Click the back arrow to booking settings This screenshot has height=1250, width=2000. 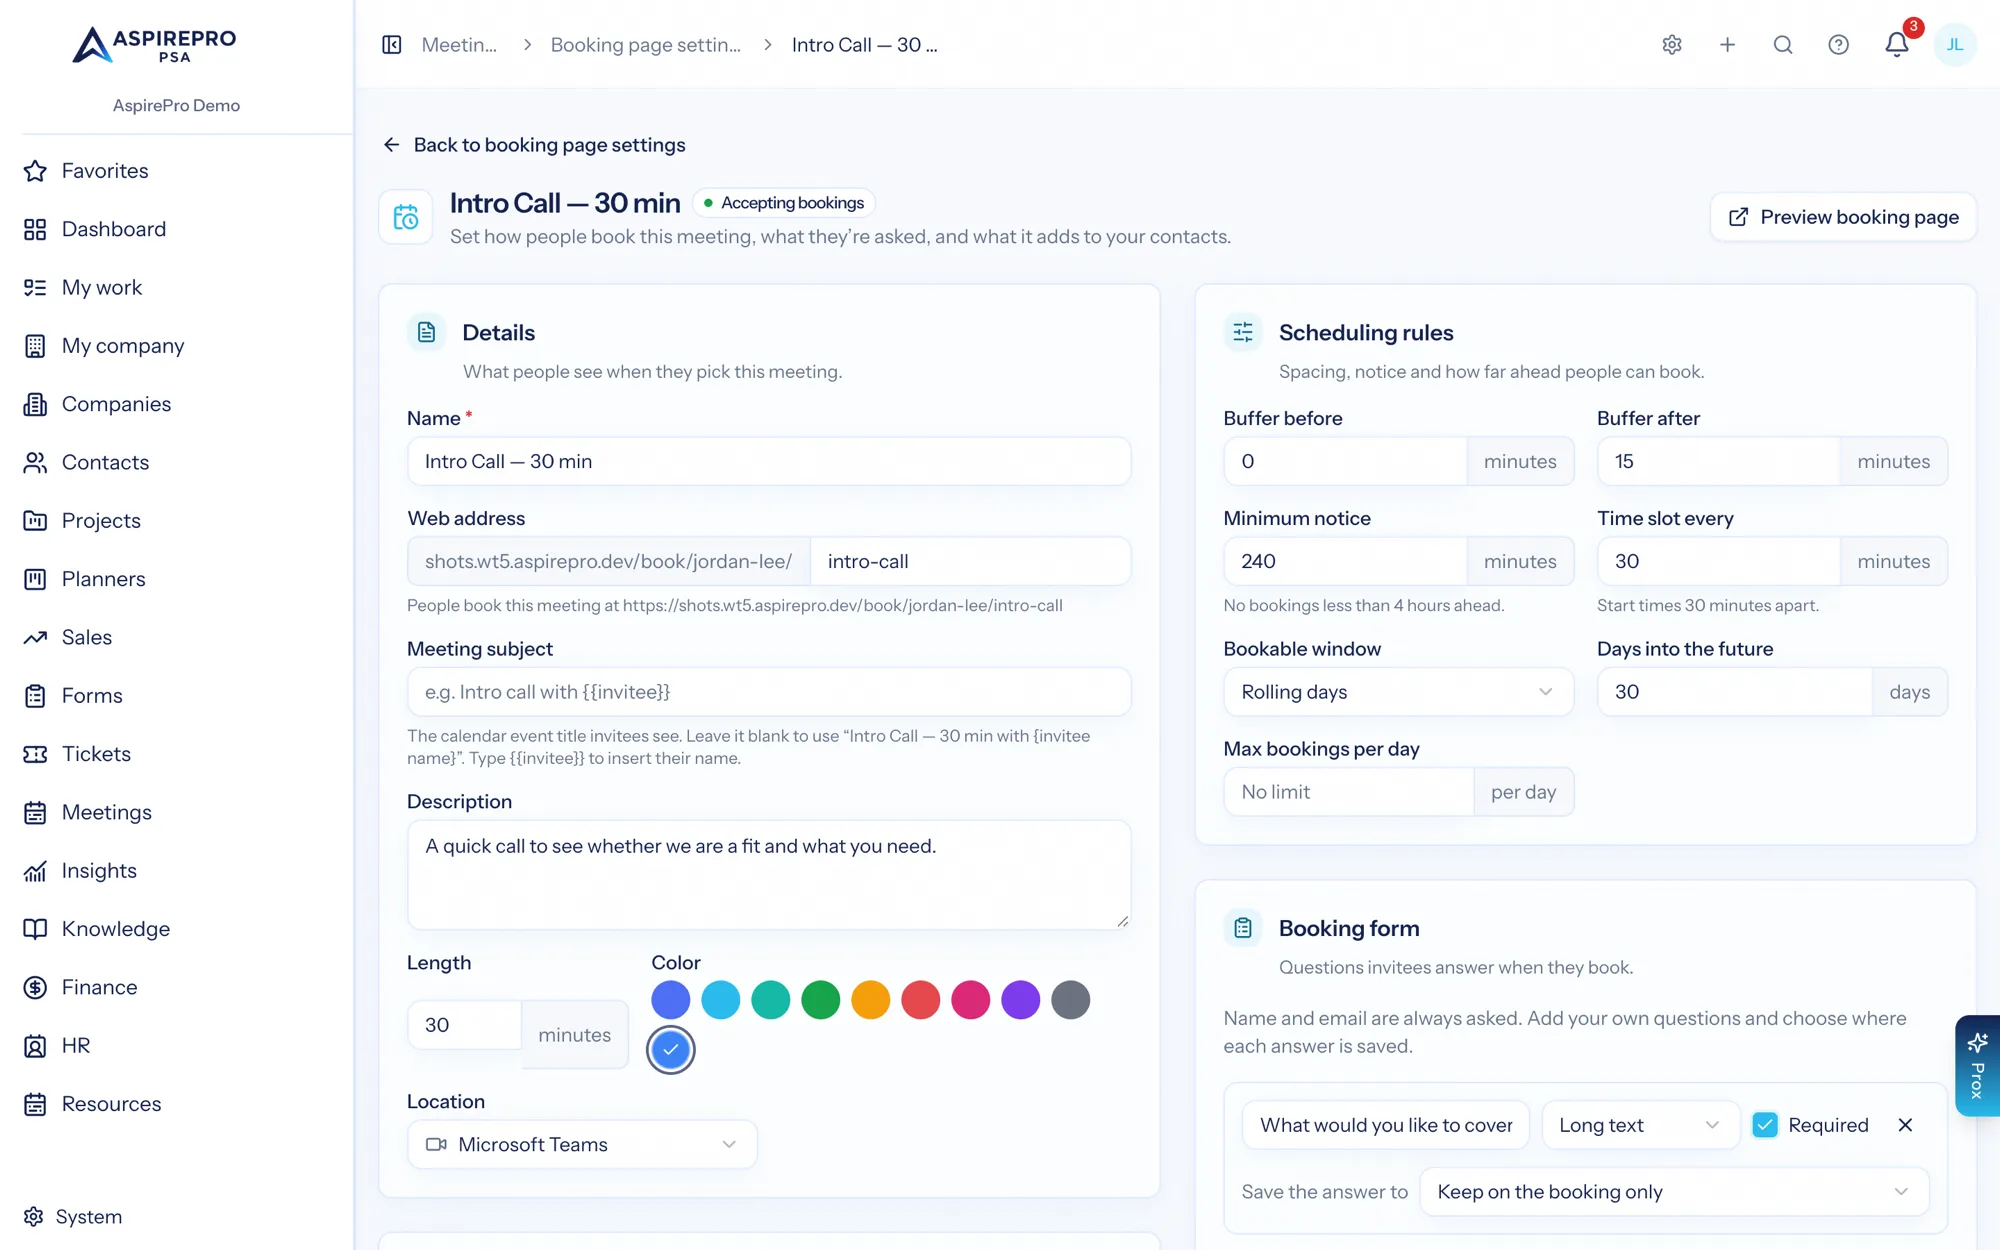point(391,145)
